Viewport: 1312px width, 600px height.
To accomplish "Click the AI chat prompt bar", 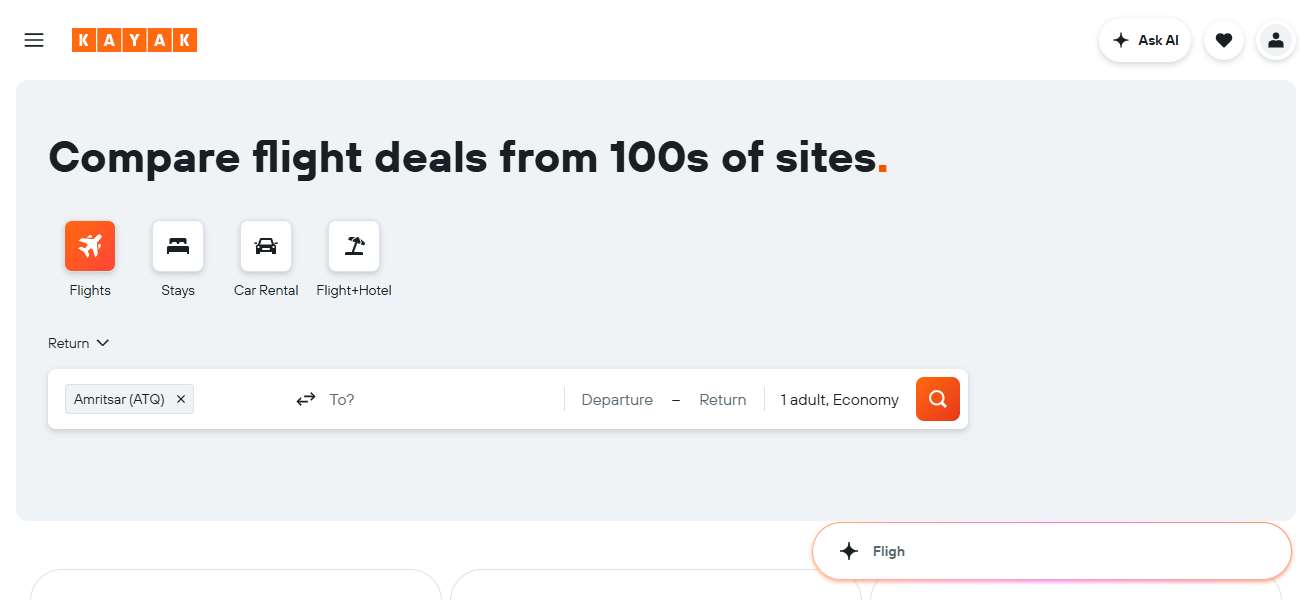I will pos(1051,551).
